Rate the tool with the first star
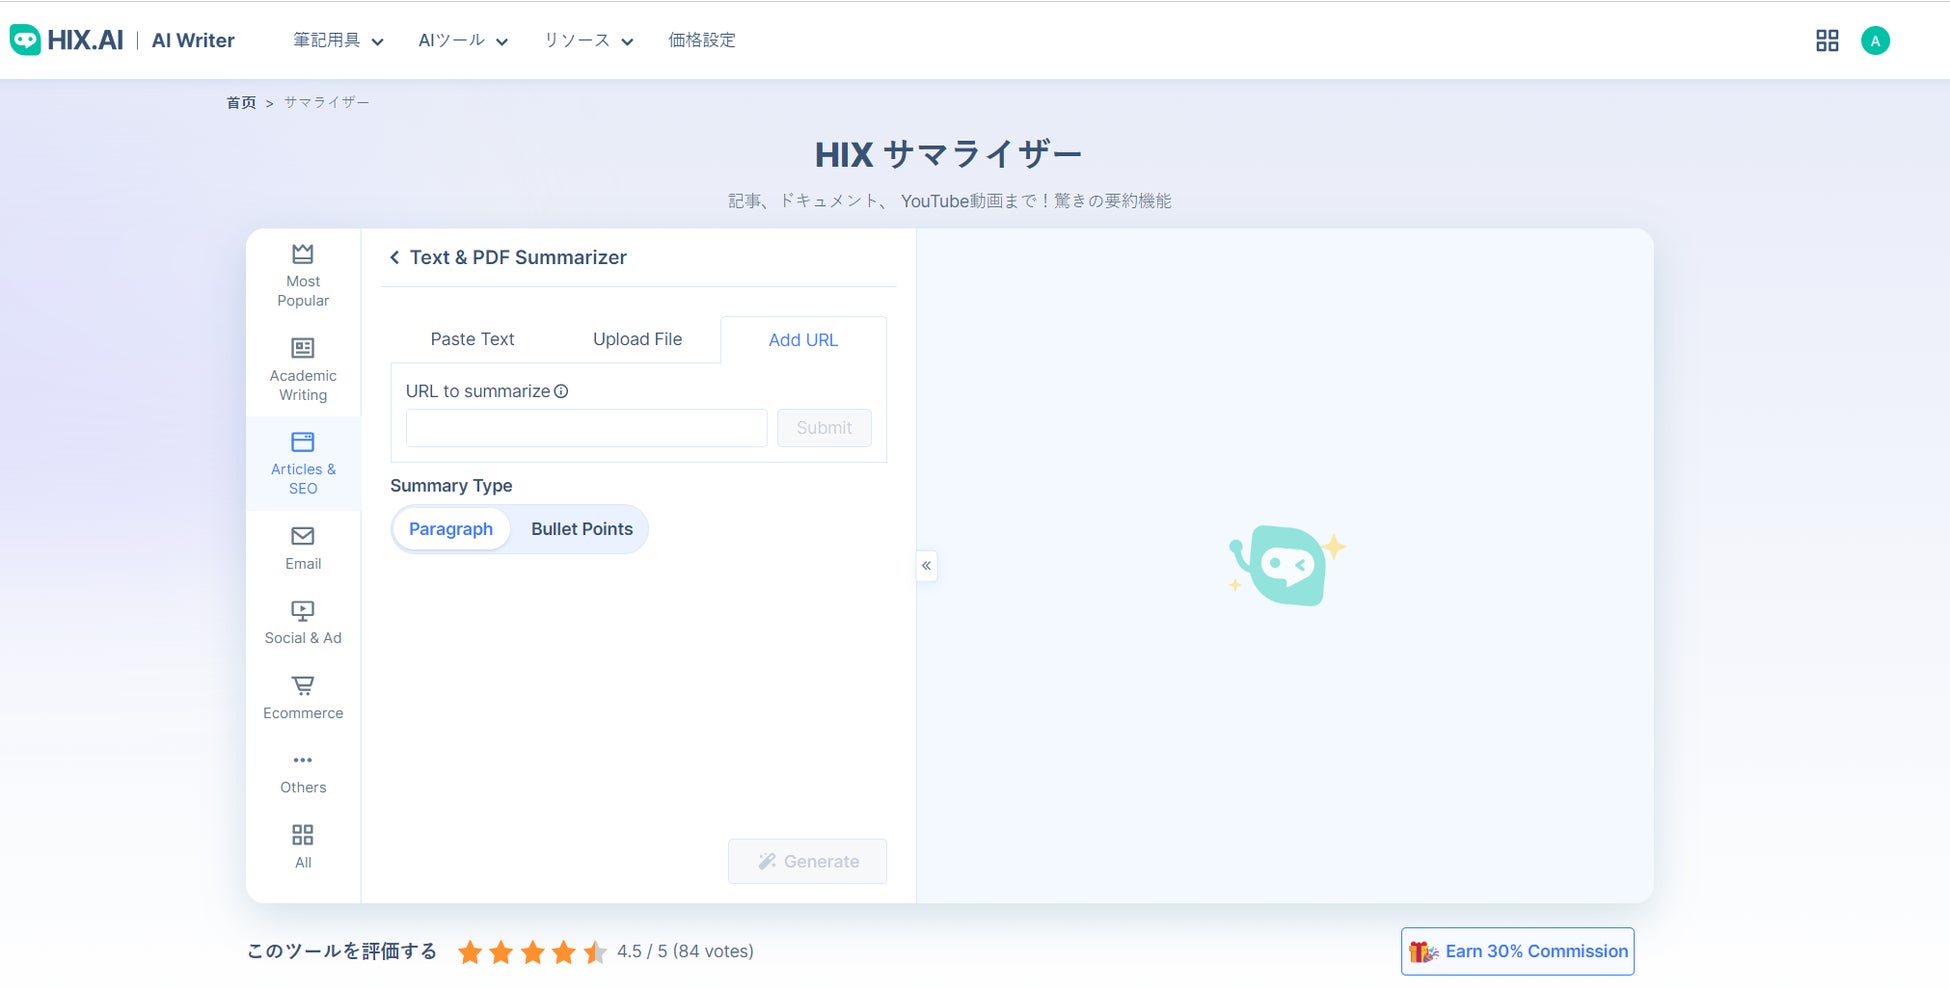Screen dimensions: 1950x990 tap(470, 952)
